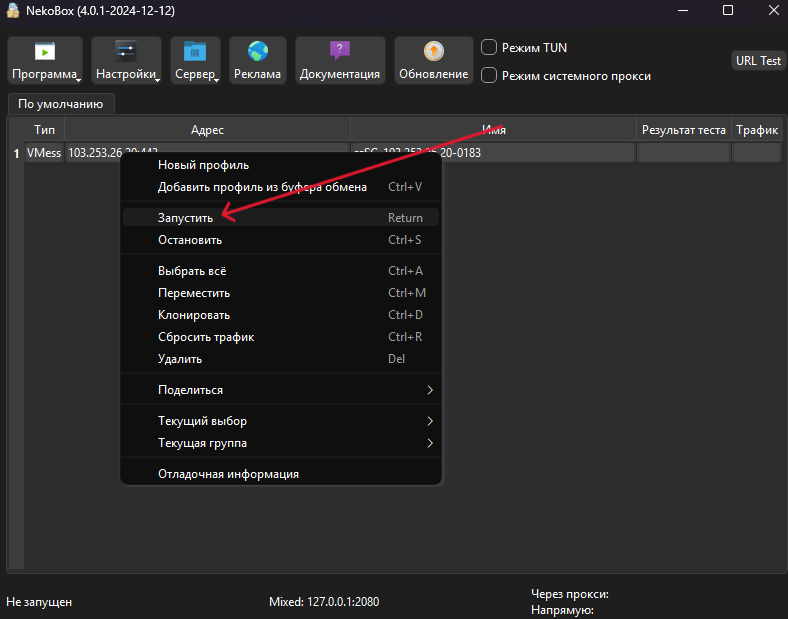Open the Настройки sliders icon
This screenshot has width=788, height=619.
tap(126, 52)
